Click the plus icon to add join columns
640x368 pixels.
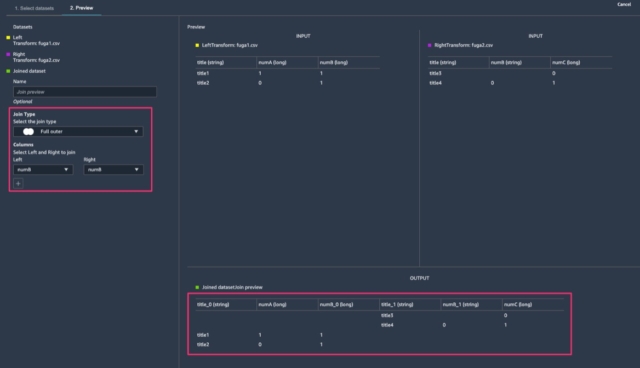coord(18,184)
